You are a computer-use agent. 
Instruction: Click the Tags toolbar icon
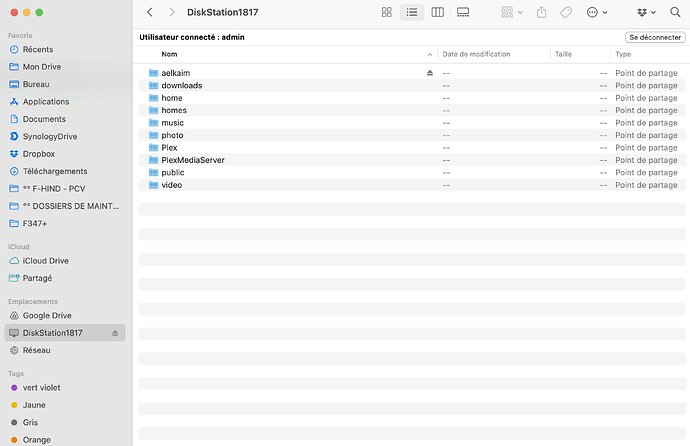pyautogui.click(x=566, y=12)
